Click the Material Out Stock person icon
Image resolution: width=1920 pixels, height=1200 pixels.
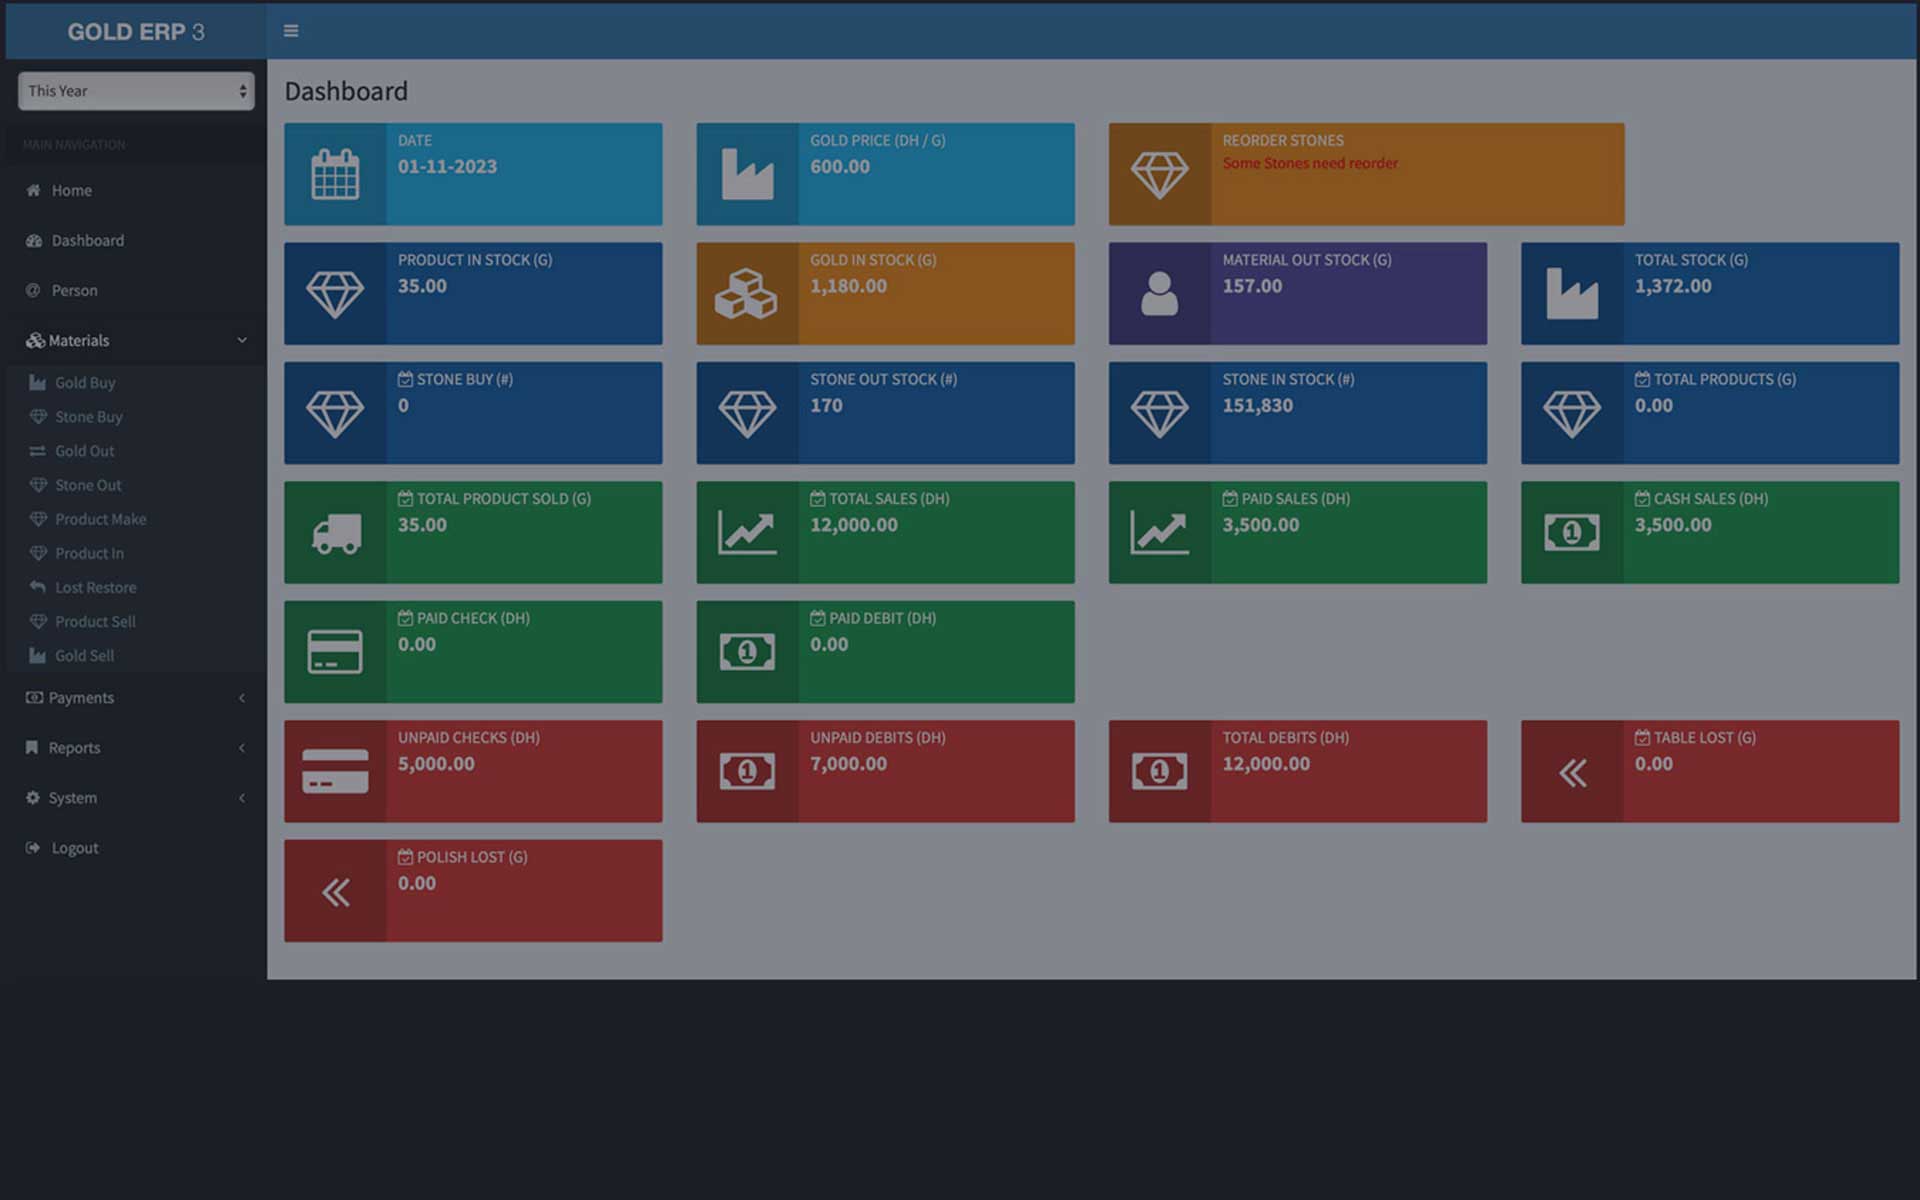pos(1159,294)
